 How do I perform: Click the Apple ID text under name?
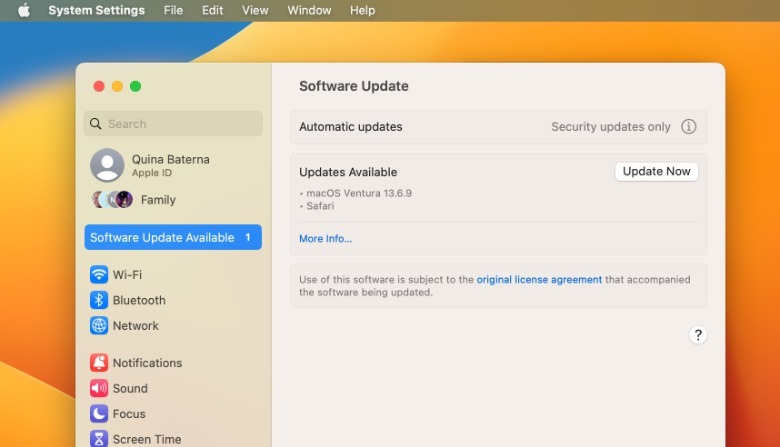click(152, 173)
